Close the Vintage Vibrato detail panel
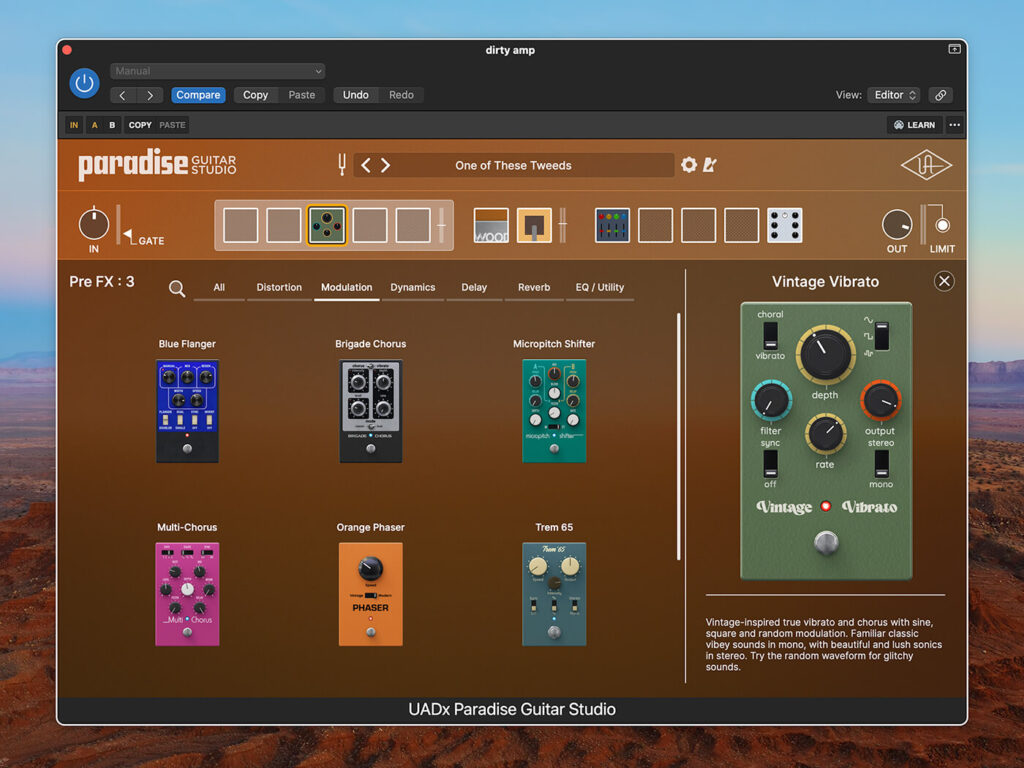Screen dimensions: 1024x768 944,281
